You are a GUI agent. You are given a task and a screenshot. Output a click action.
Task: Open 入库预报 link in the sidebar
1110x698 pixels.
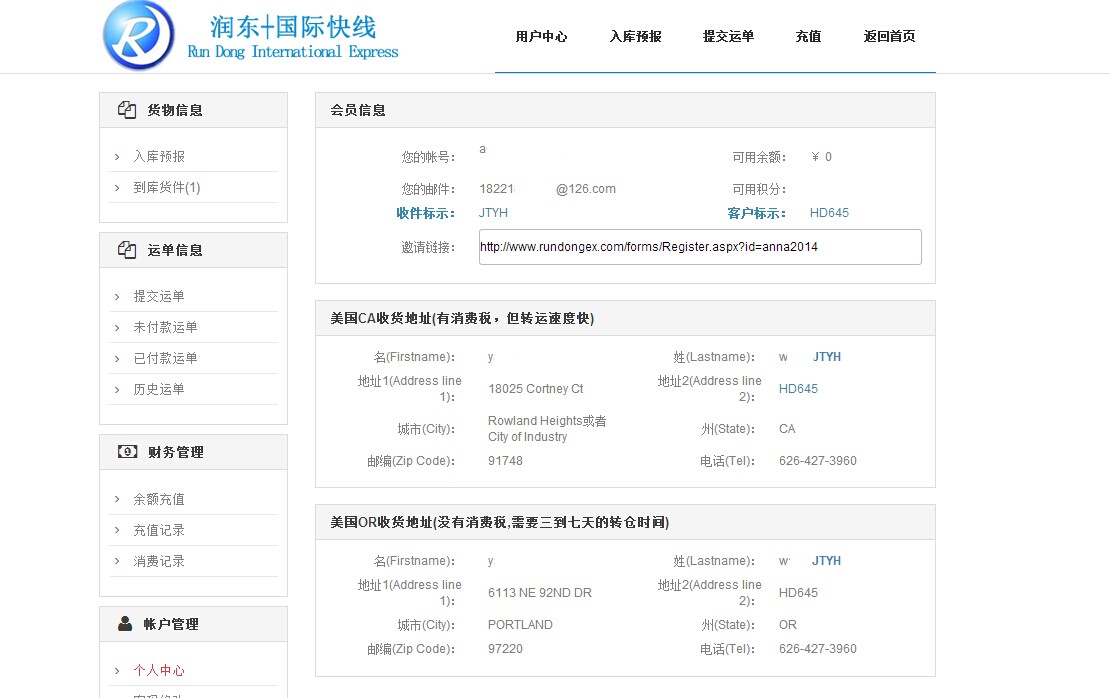(x=159, y=156)
